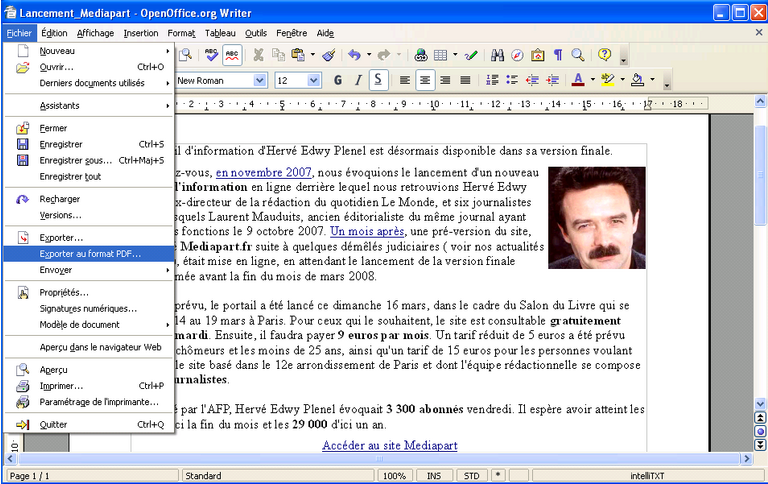Image resolution: width=768 pixels, height=484 pixels.
Task: Align text left
Action: pos(405,80)
